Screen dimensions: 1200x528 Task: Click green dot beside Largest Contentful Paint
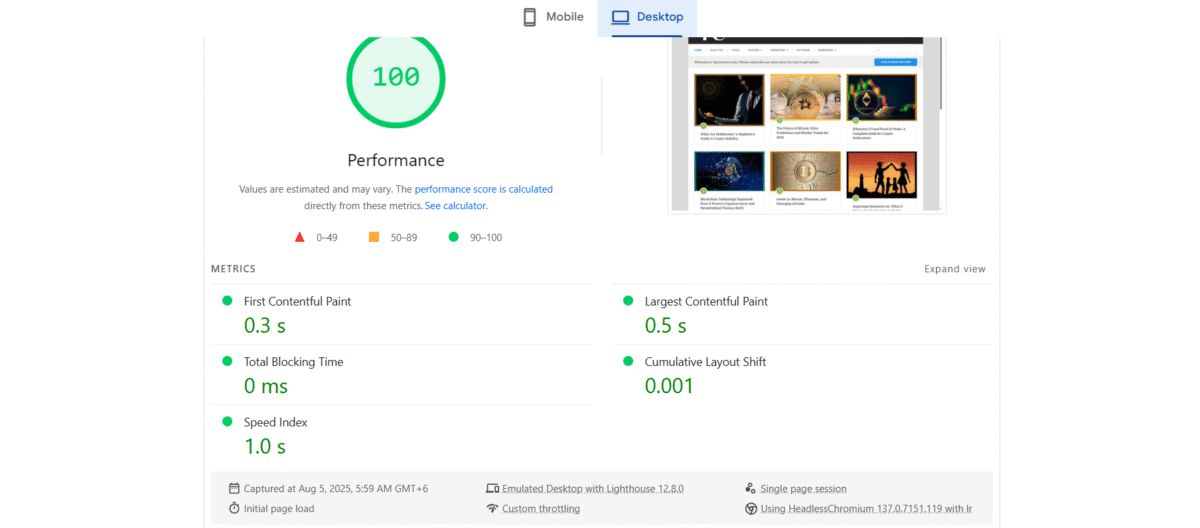tap(628, 300)
